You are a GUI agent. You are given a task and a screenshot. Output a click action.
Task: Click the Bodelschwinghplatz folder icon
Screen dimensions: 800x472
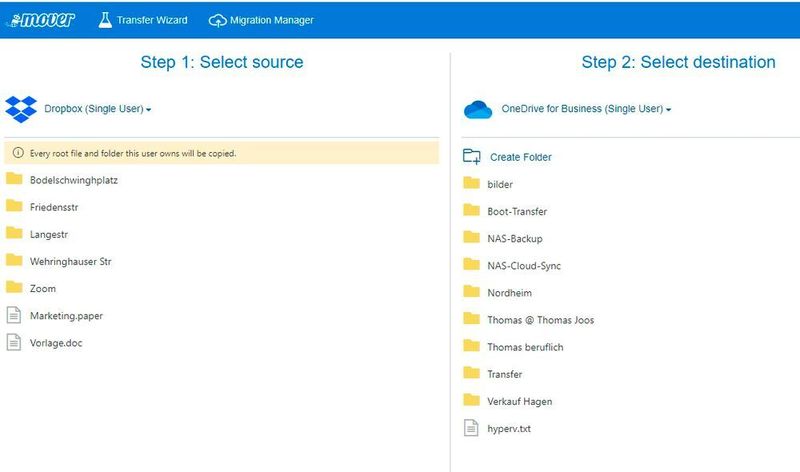point(14,179)
